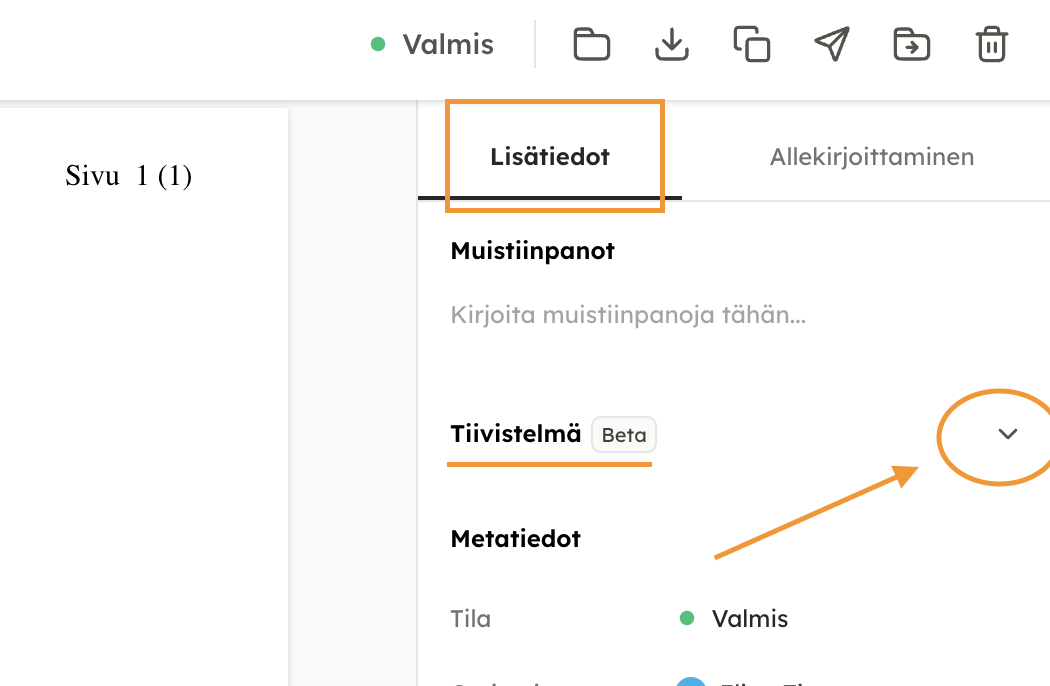Click the Beta badge next to Tiivistelmä
Image resolution: width=1050 pixels, height=686 pixels.
tap(624, 436)
